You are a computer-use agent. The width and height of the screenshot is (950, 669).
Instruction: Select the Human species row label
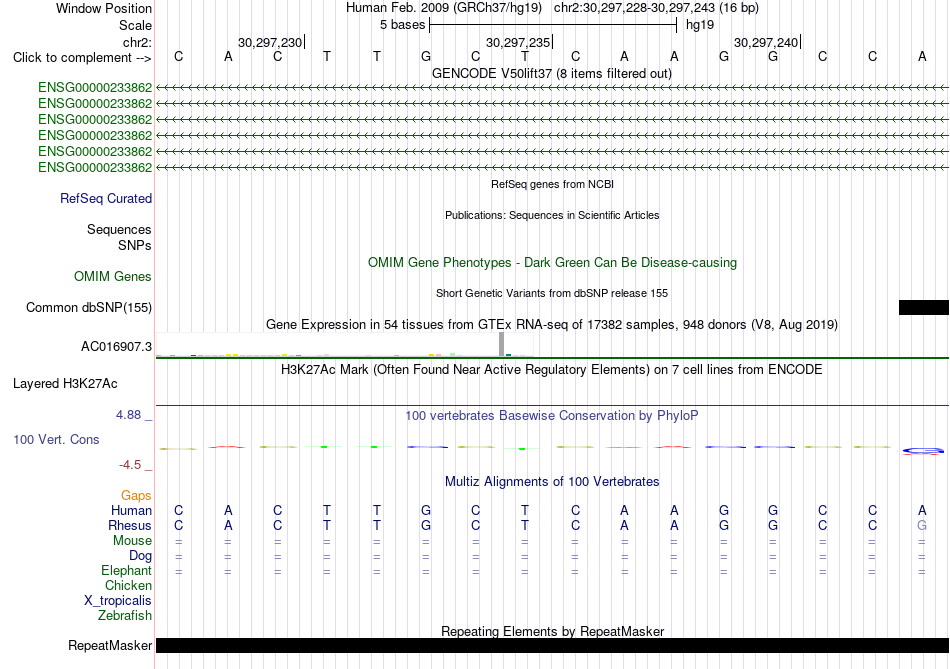[131, 510]
